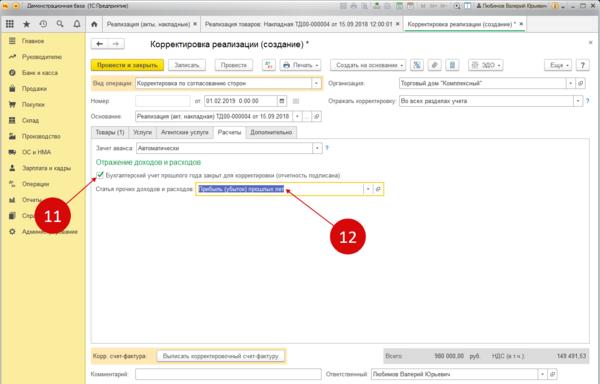Open the calendar picker for the date
This screenshot has width=600, height=384.
(x=282, y=101)
